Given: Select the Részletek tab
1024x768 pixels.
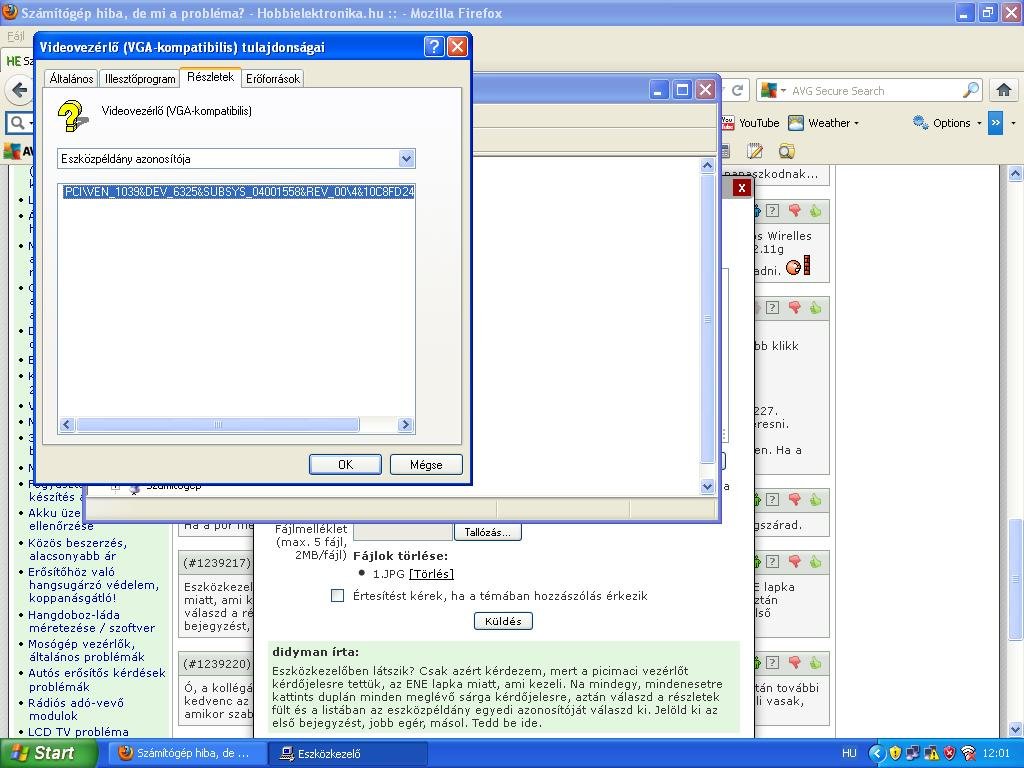Looking at the screenshot, I should [210, 77].
